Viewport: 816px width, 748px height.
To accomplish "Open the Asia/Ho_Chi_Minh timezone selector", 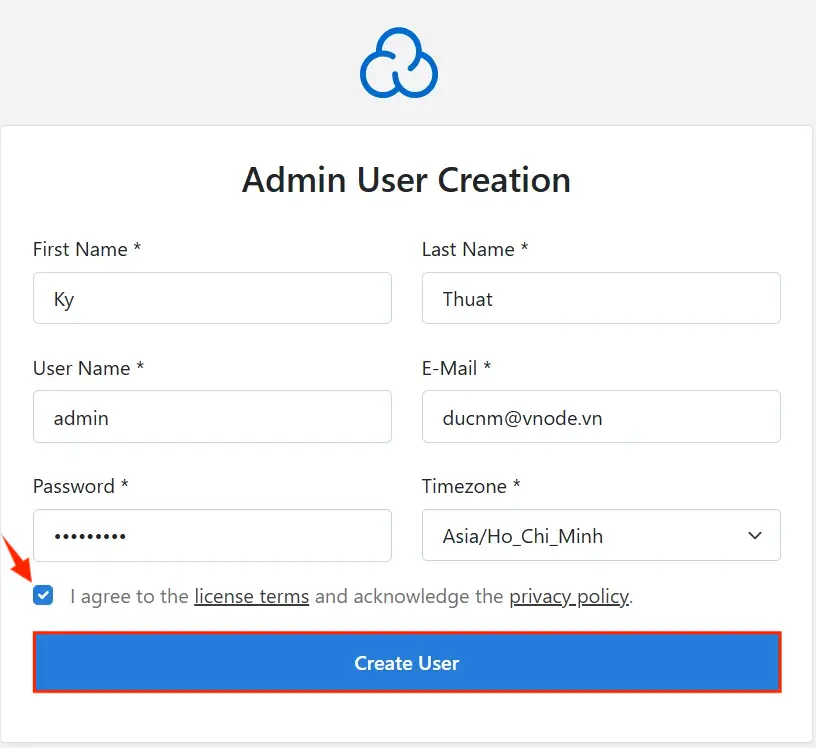I will (x=600, y=536).
